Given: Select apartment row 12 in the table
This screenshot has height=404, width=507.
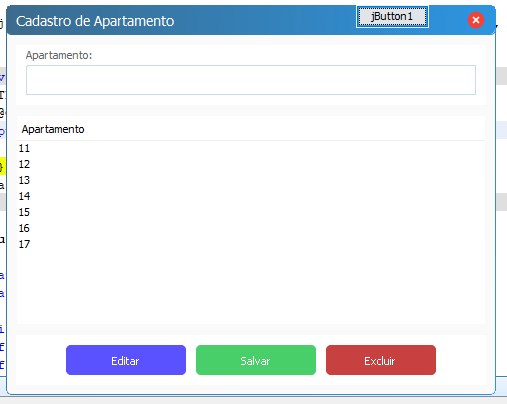Looking at the screenshot, I should 251,164.
